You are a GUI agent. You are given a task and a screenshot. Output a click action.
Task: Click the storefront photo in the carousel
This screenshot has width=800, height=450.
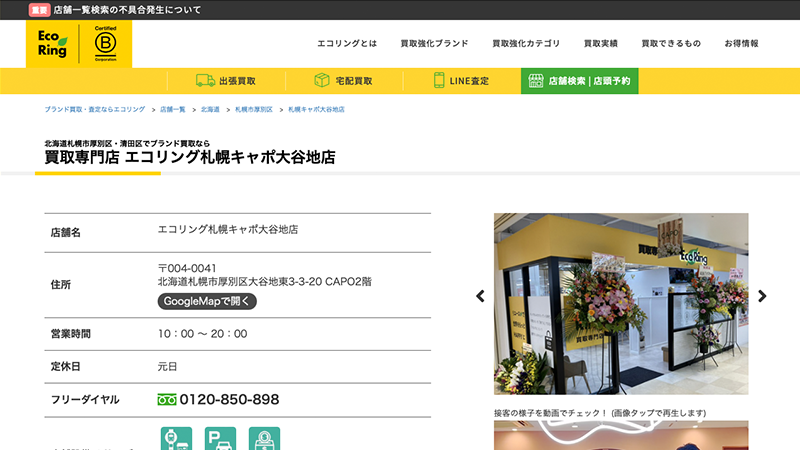[621, 303]
